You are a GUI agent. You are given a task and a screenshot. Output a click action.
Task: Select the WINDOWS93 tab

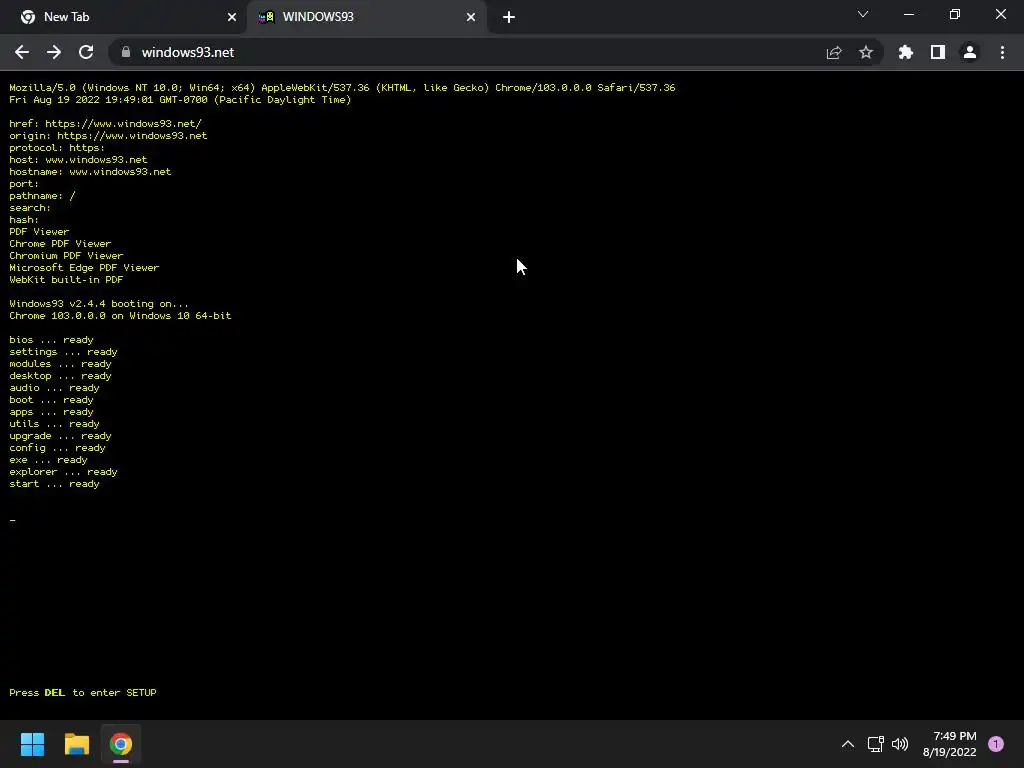[x=367, y=17]
